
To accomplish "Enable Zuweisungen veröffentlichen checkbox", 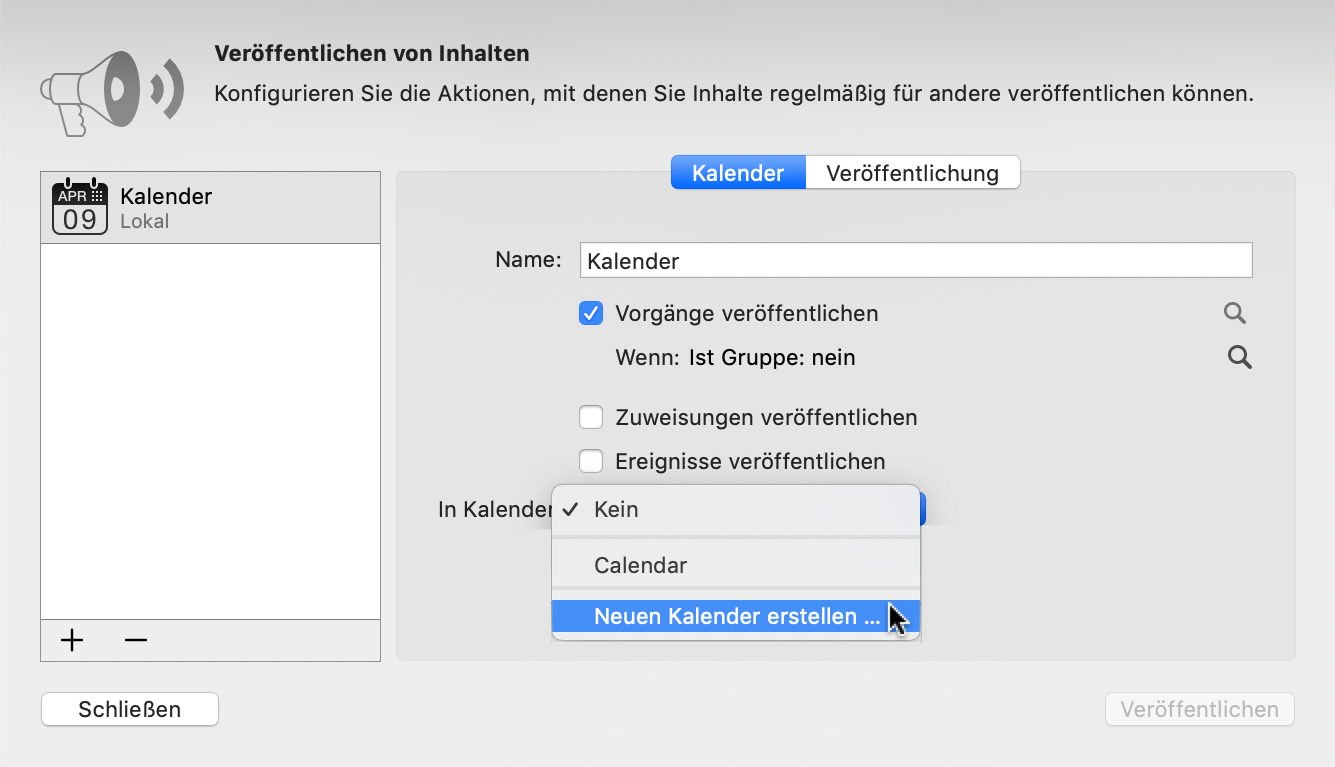I will pos(591,417).
